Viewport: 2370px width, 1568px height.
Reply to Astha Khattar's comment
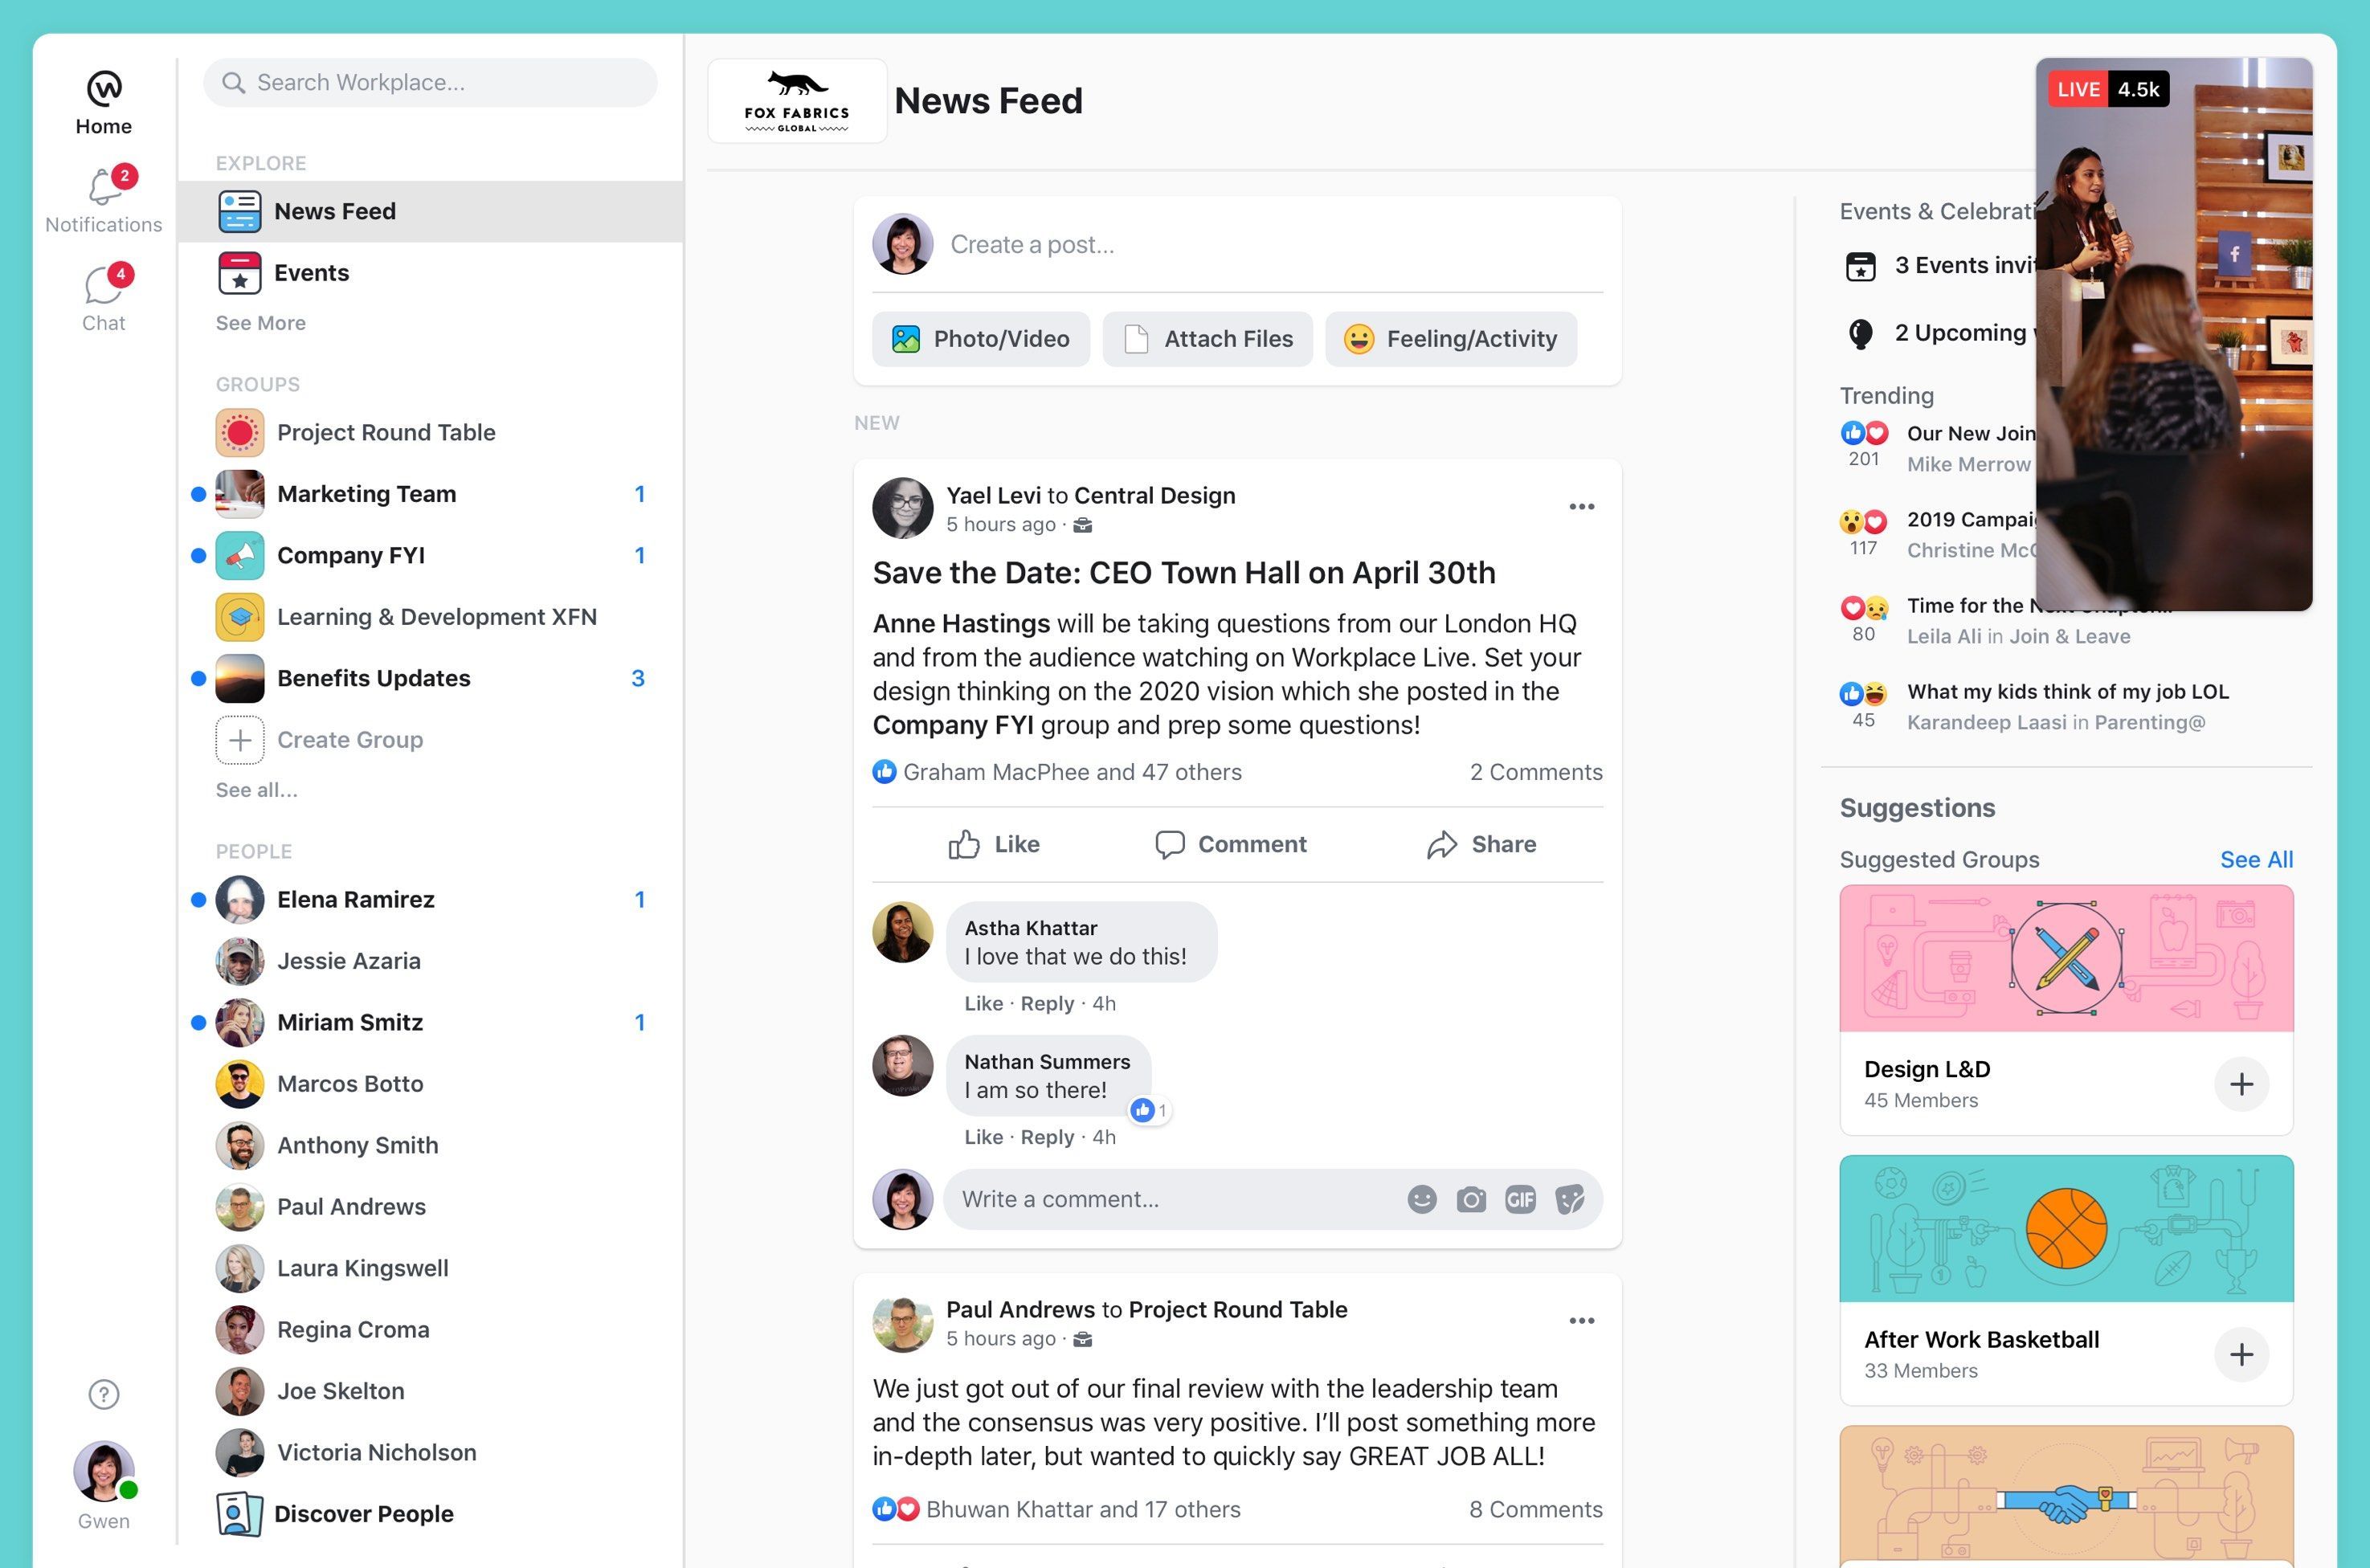coord(1047,1004)
